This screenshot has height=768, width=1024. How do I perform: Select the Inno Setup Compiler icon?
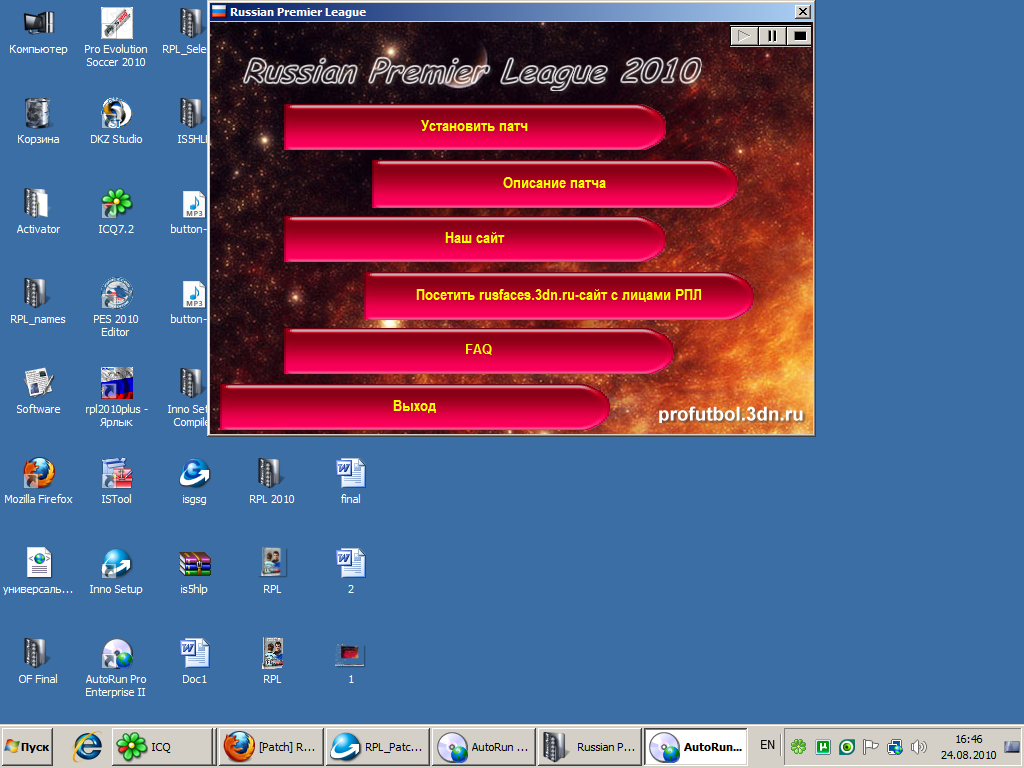pyautogui.click(x=188, y=398)
